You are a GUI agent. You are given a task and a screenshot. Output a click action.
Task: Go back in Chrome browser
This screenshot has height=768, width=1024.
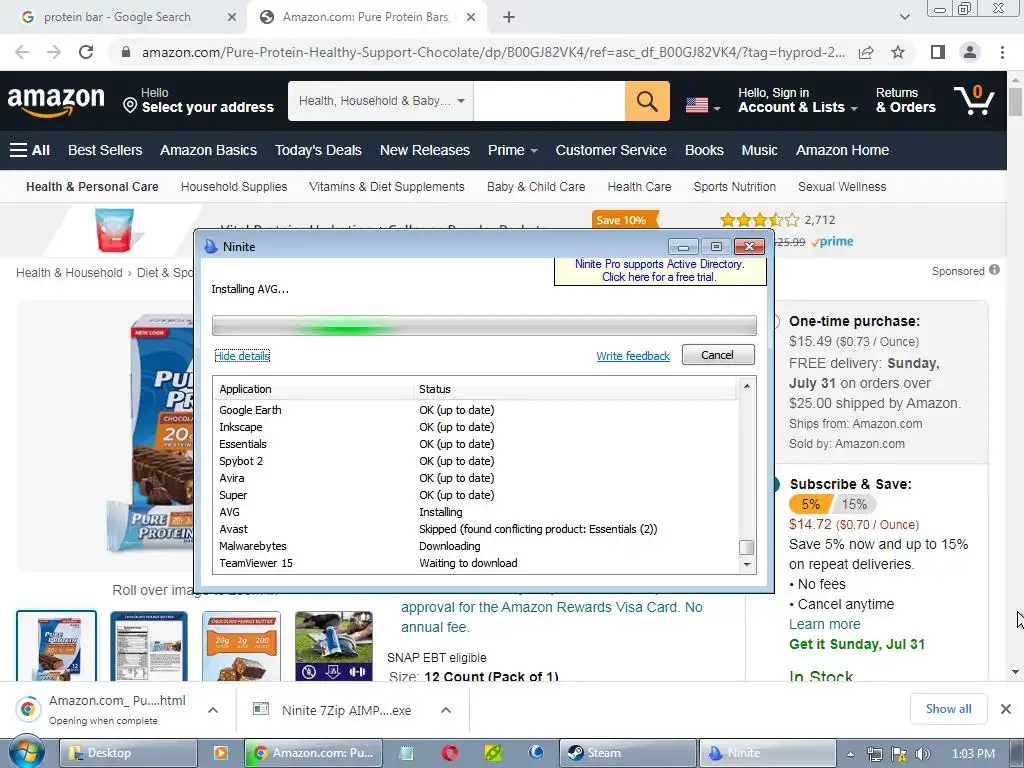pyautogui.click(x=22, y=52)
